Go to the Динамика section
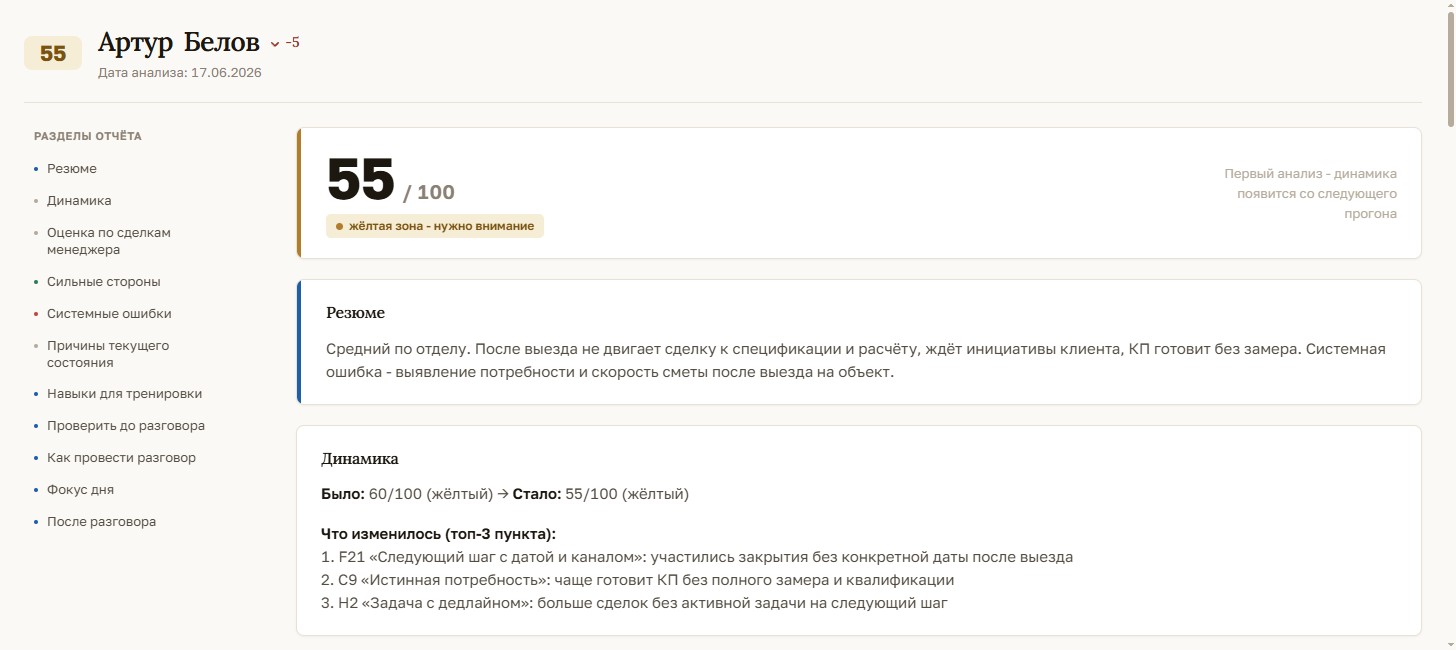 79,201
